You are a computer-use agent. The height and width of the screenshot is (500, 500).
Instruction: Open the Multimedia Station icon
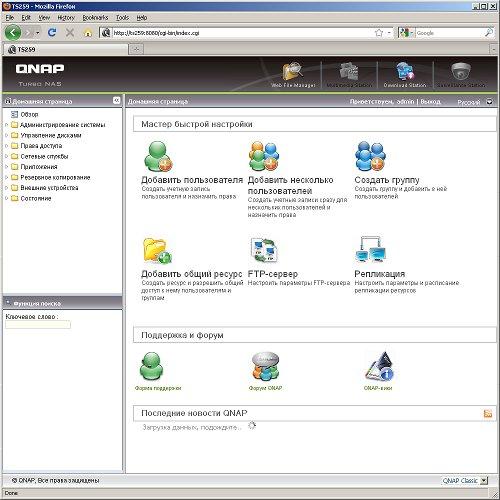349,71
